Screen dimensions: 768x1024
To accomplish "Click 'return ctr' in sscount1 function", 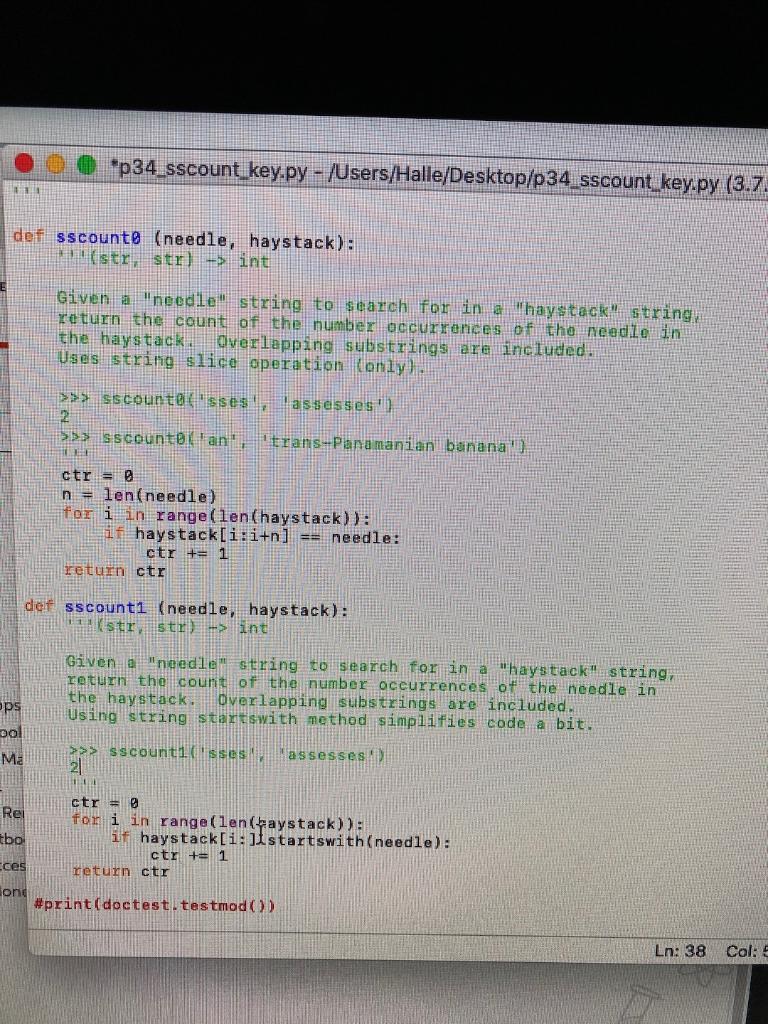I will 120,871.
